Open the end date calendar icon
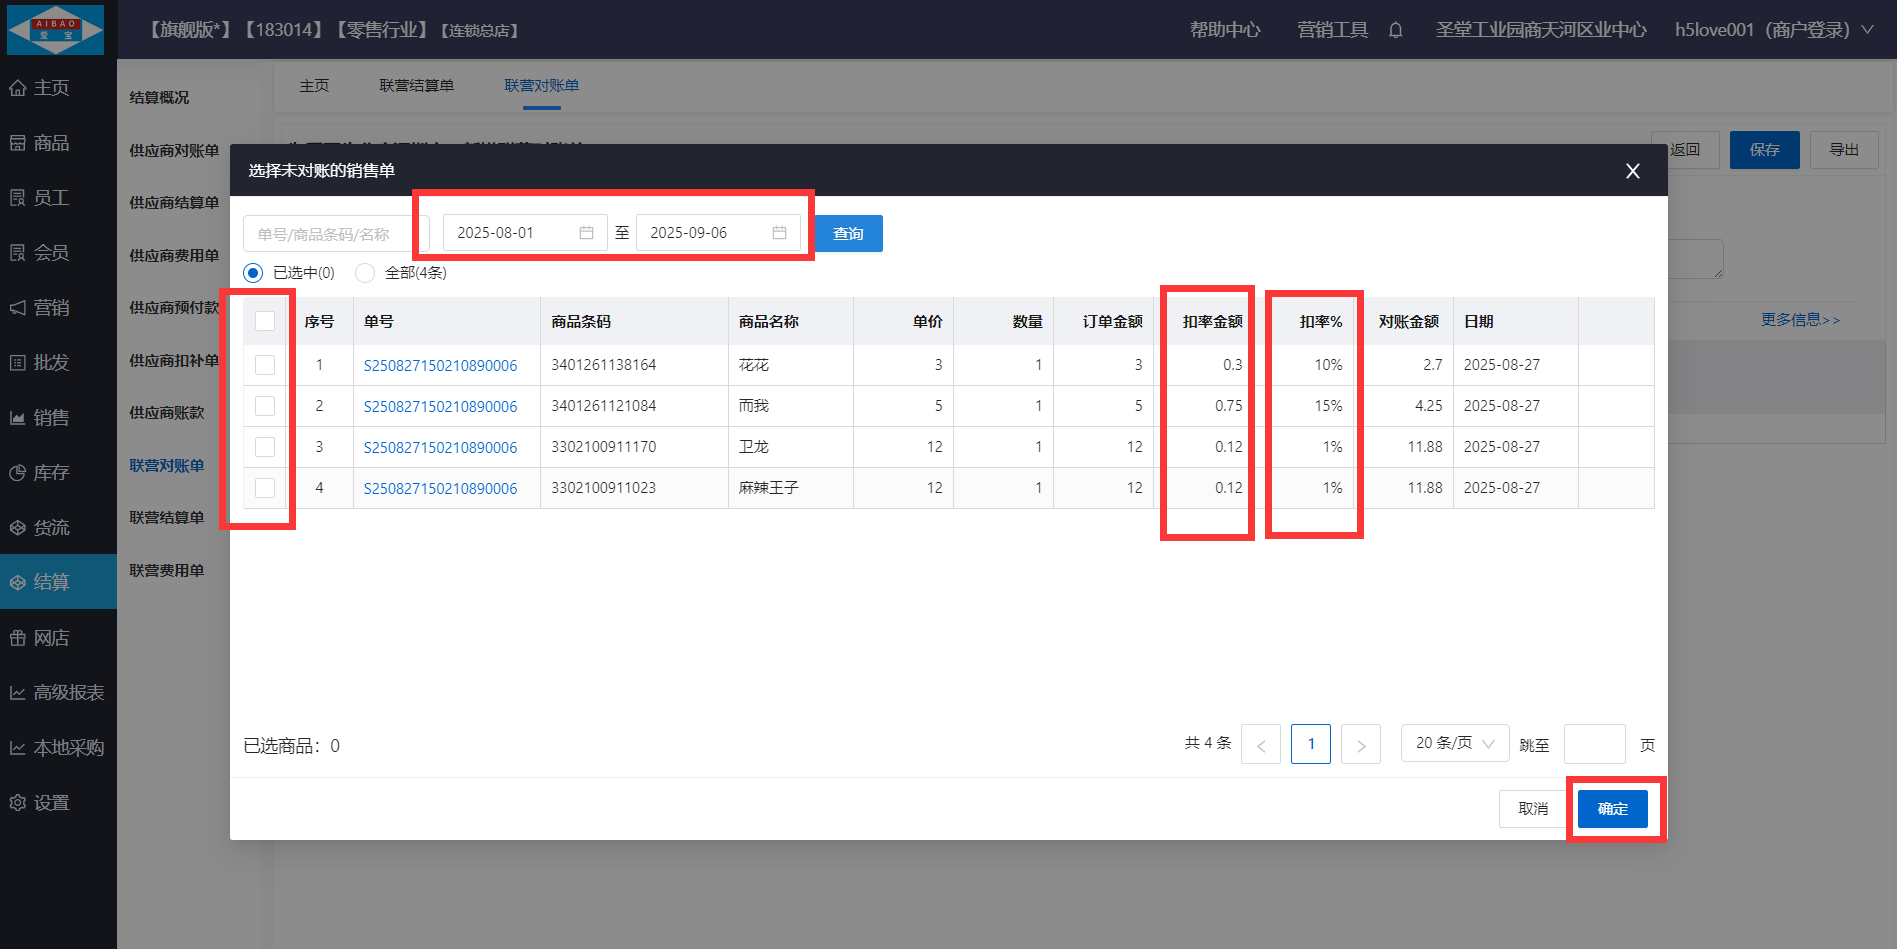Image resolution: width=1897 pixels, height=949 pixels. 779,233
